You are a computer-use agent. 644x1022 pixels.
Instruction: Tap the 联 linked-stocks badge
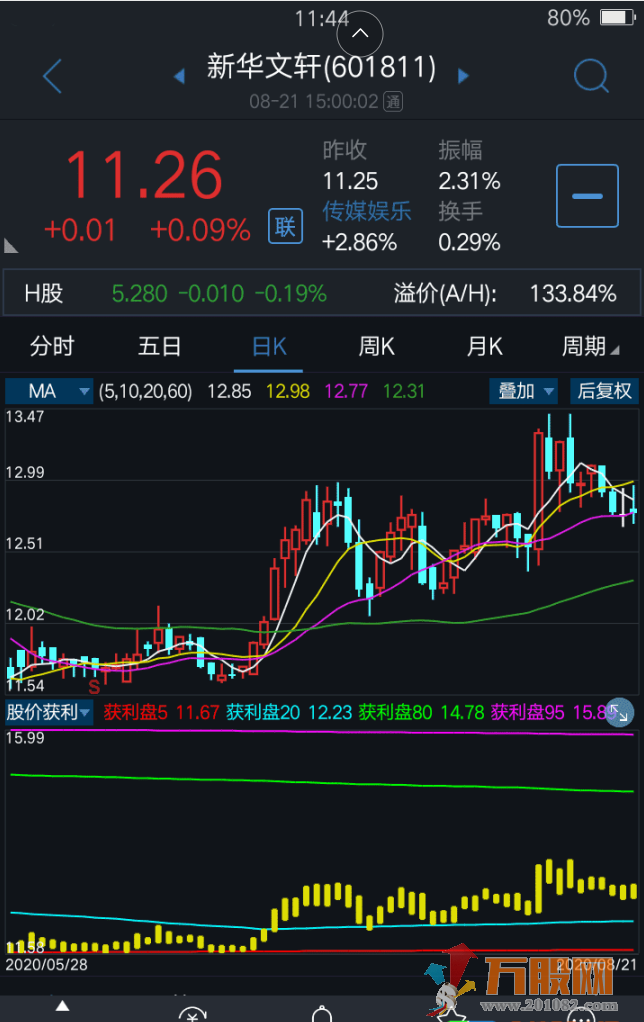pos(285,226)
